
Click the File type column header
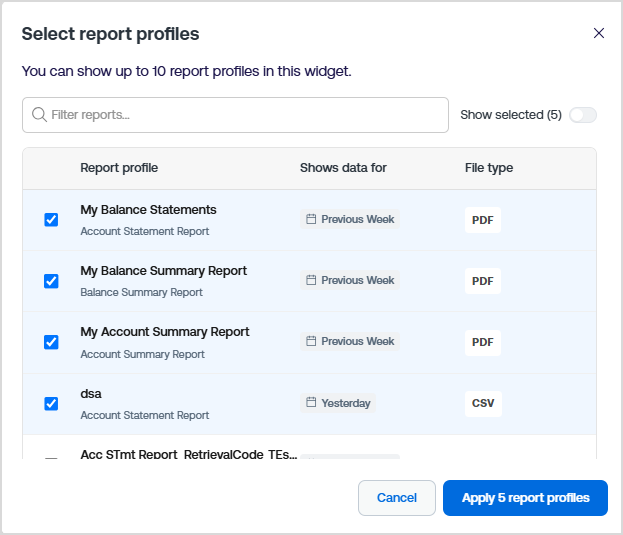(489, 168)
